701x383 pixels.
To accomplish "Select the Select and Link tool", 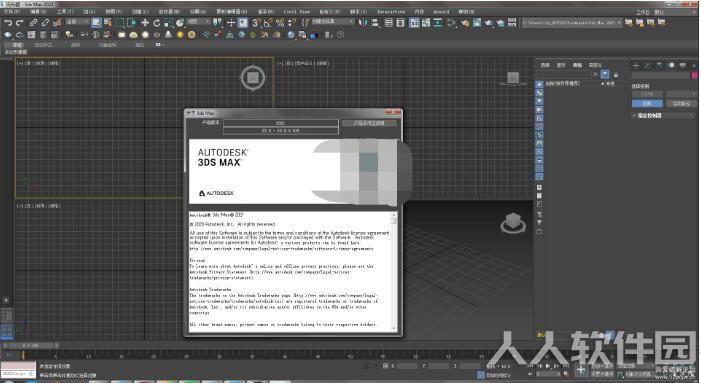I will (34, 23).
